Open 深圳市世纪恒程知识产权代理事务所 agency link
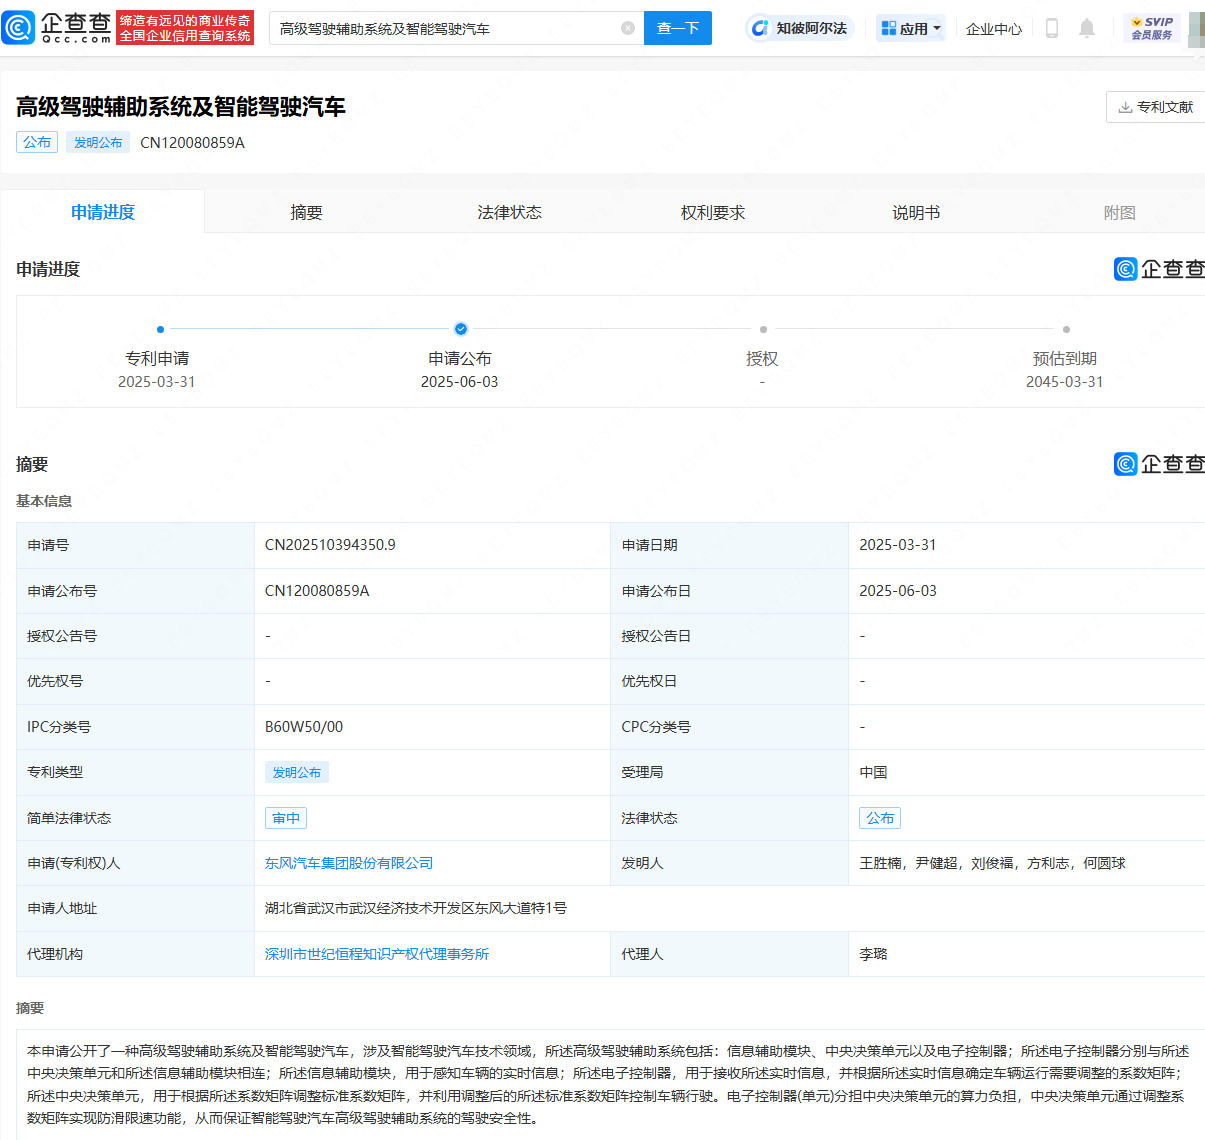This screenshot has height=1140, width=1205. pyautogui.click(x=377, y=954)
